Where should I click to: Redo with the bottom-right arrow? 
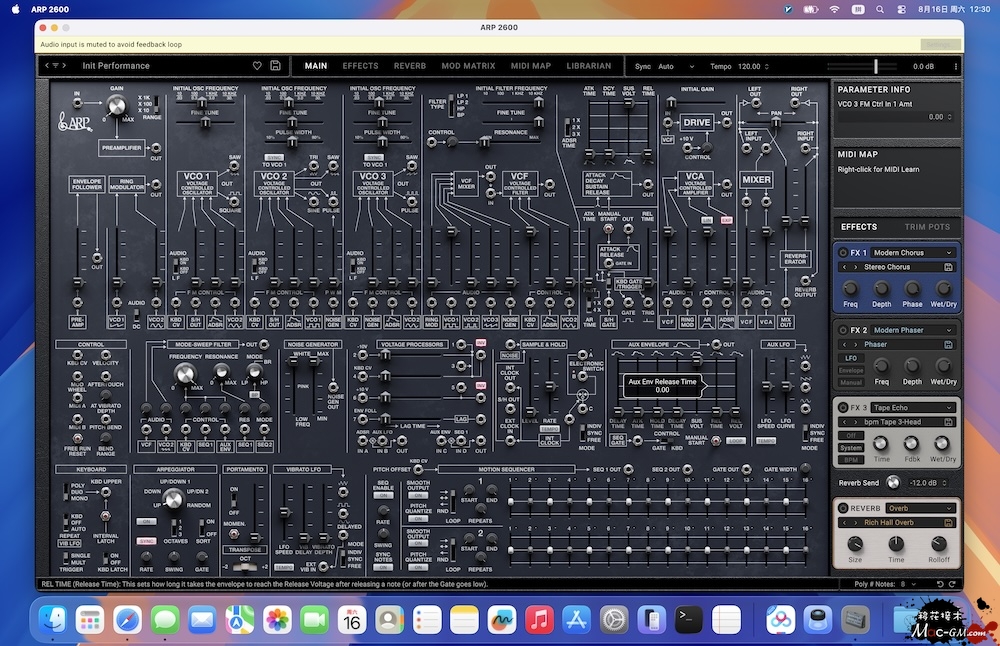click(952, 584)
